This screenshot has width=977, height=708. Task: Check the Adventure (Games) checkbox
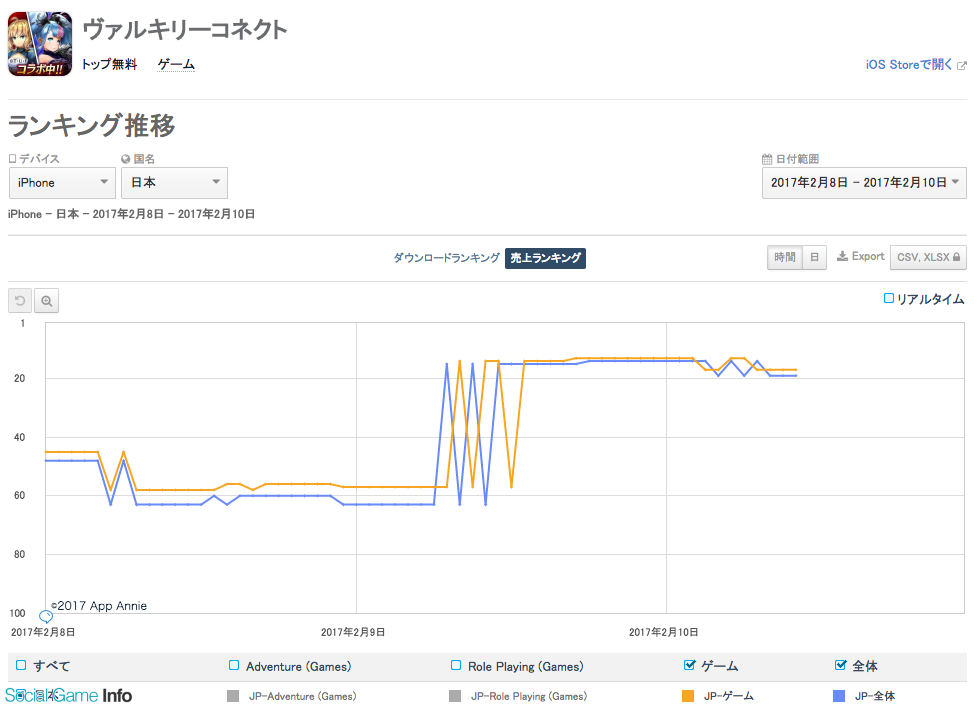click(234, 666)
